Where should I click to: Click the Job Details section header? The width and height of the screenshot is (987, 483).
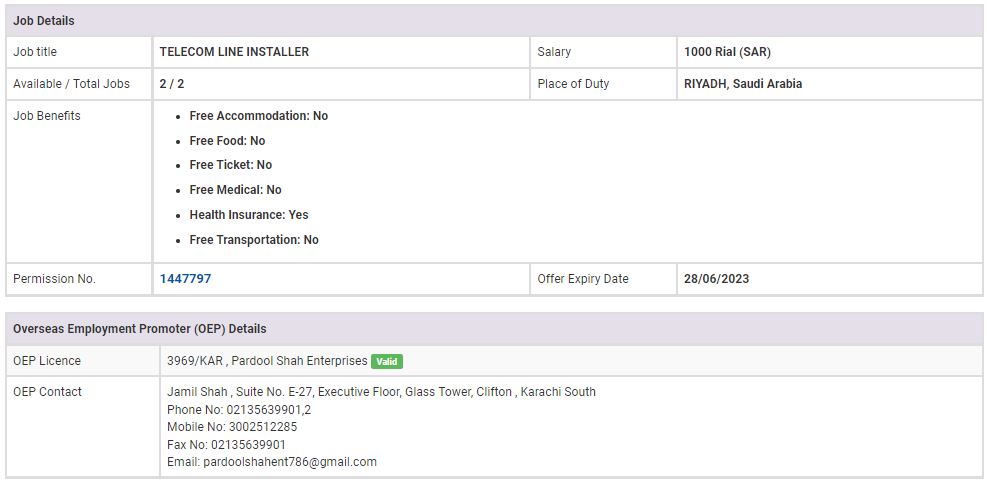pyautogui.click(x=44, y=21)
